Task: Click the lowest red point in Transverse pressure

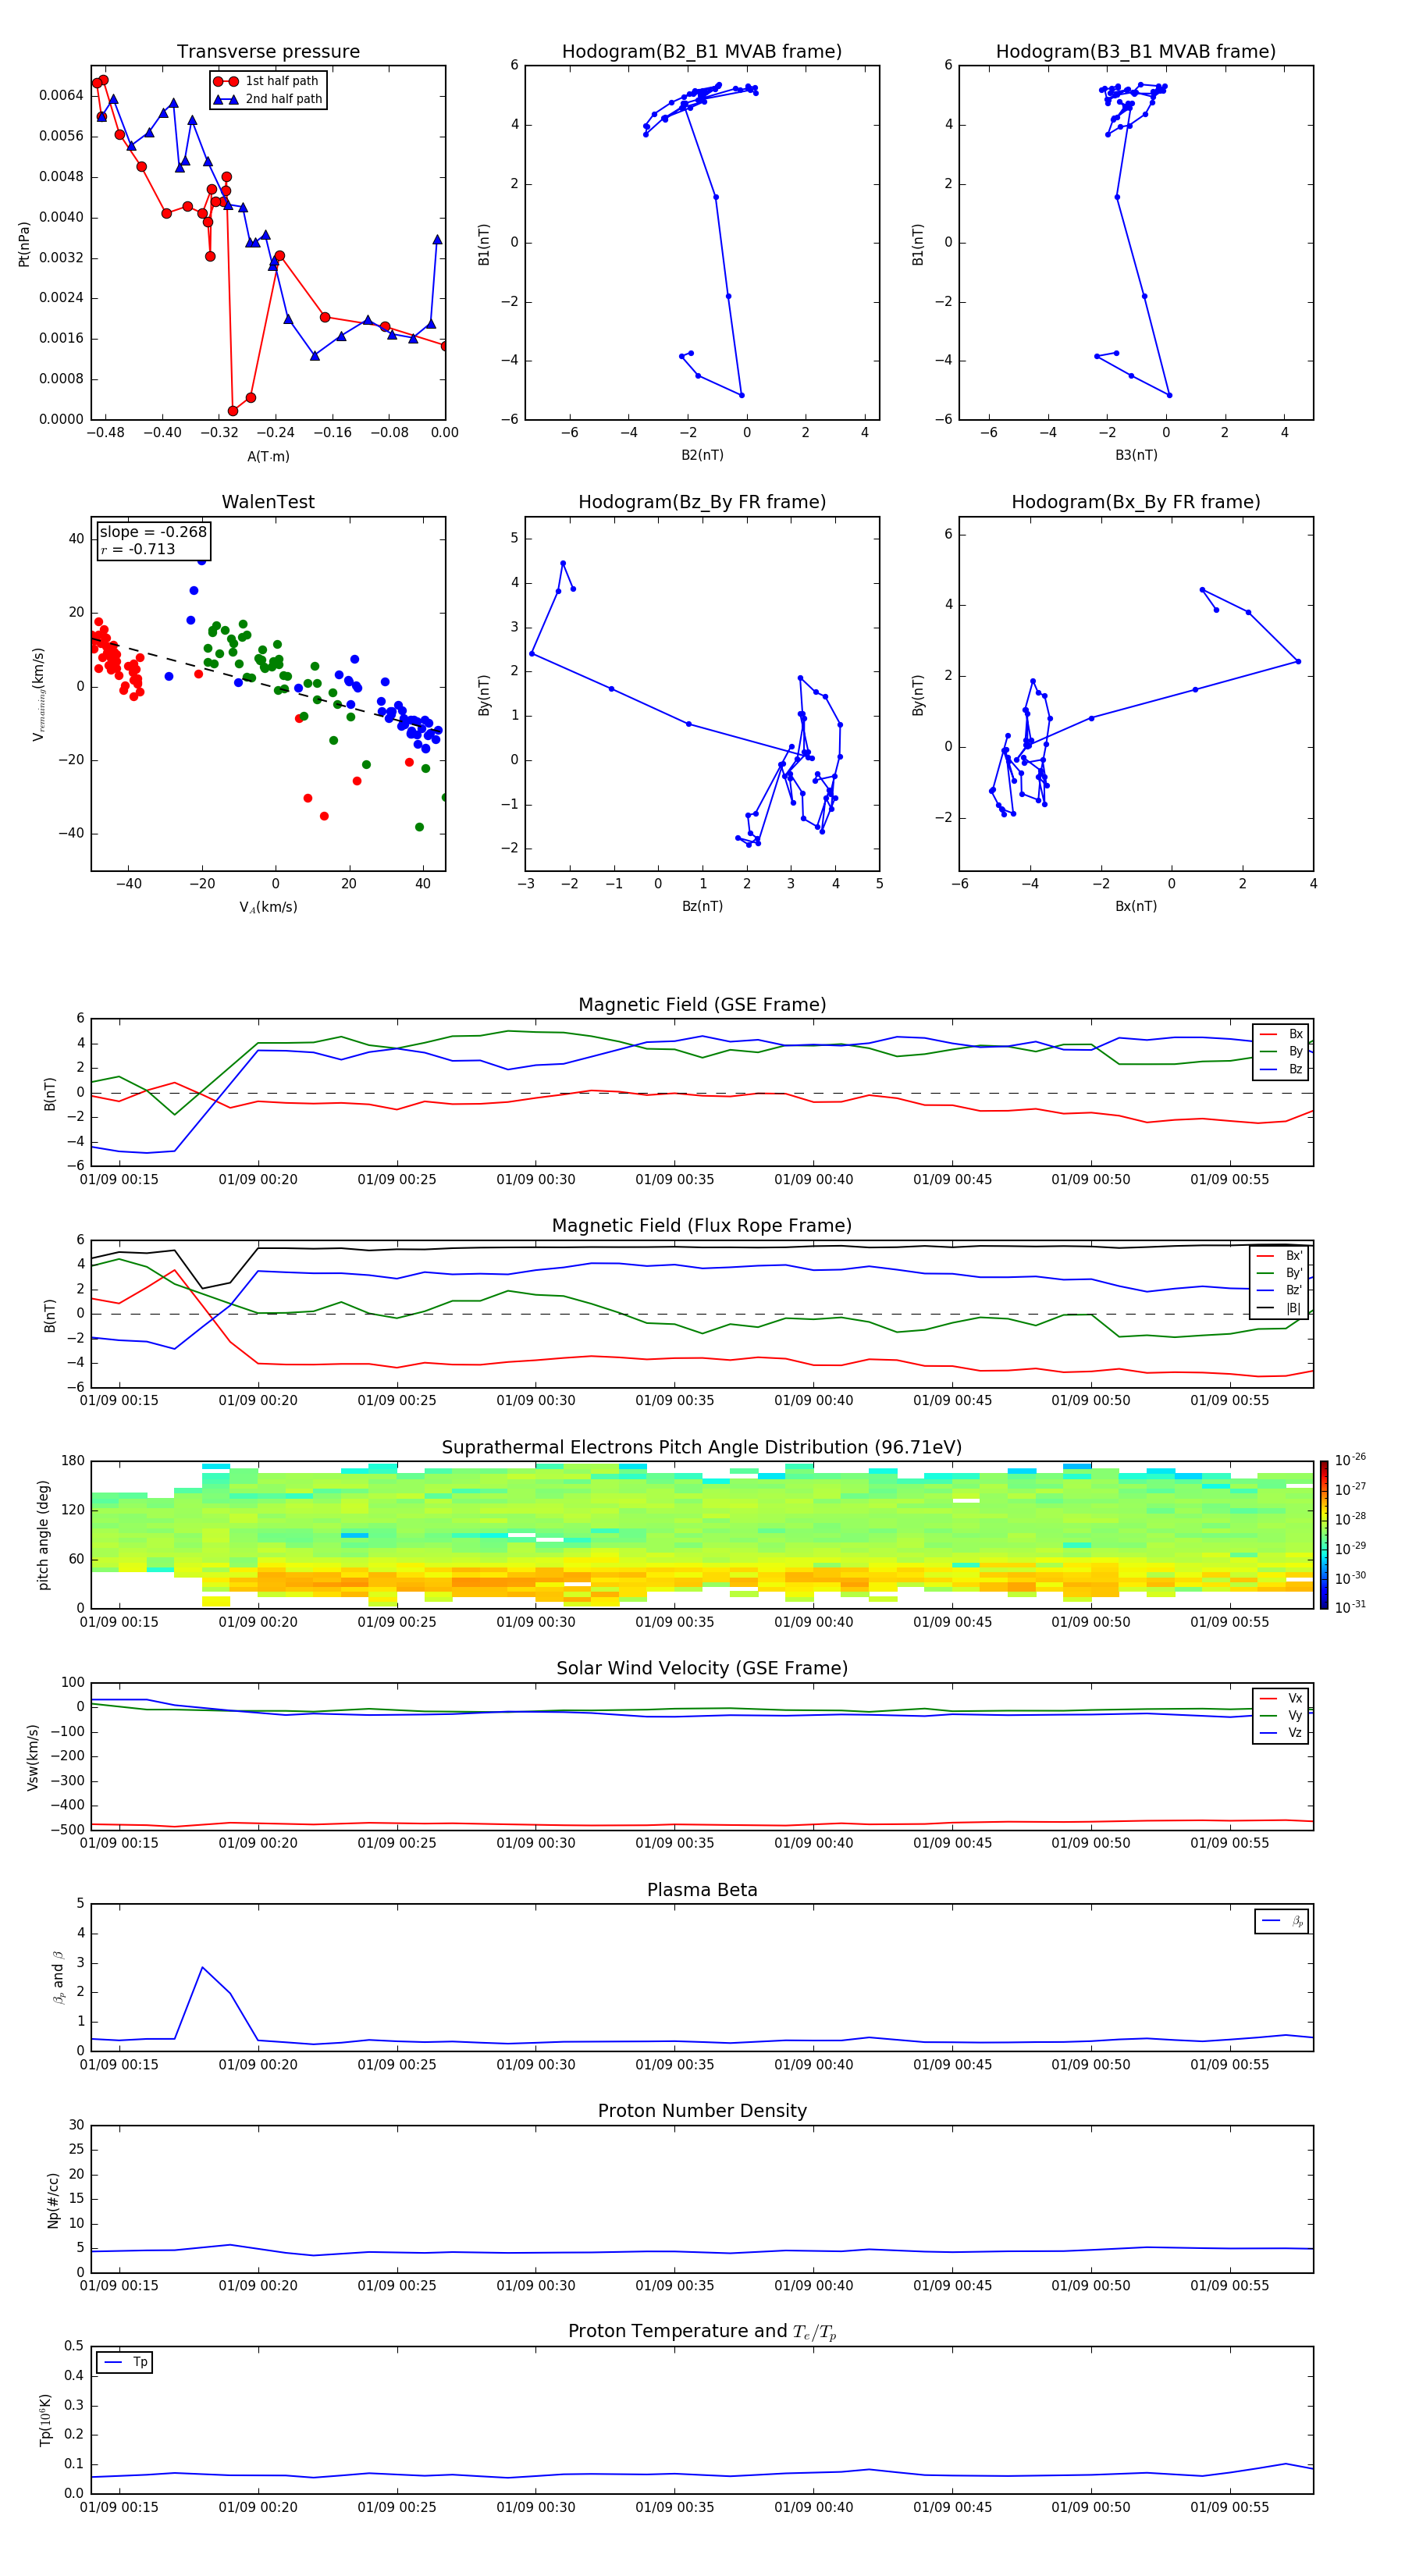Action: [x=233, y=411]
